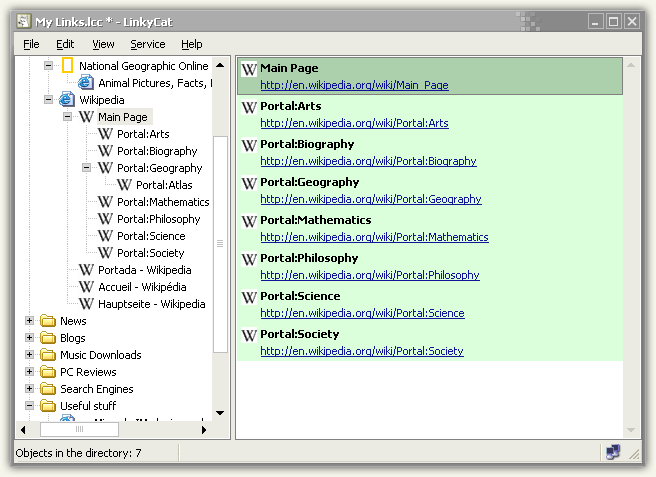
Task: Click the Animal Pictures, Facts IE page icon
Action: coord(86,82)
